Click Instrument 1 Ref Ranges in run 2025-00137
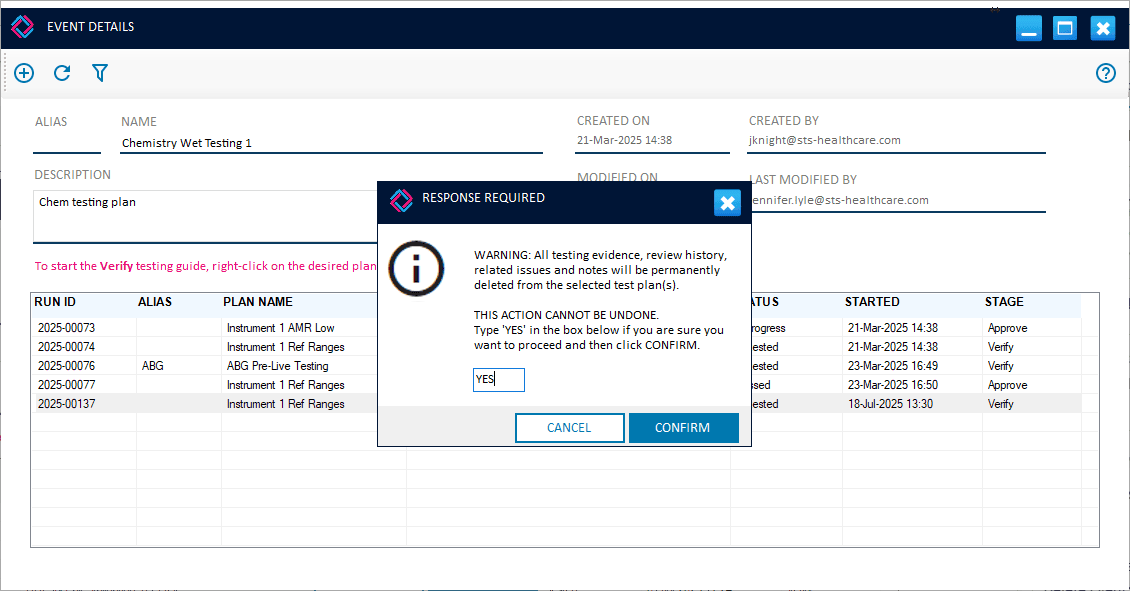The height and width of the screenshot is (591, 1130). point(285,404)
